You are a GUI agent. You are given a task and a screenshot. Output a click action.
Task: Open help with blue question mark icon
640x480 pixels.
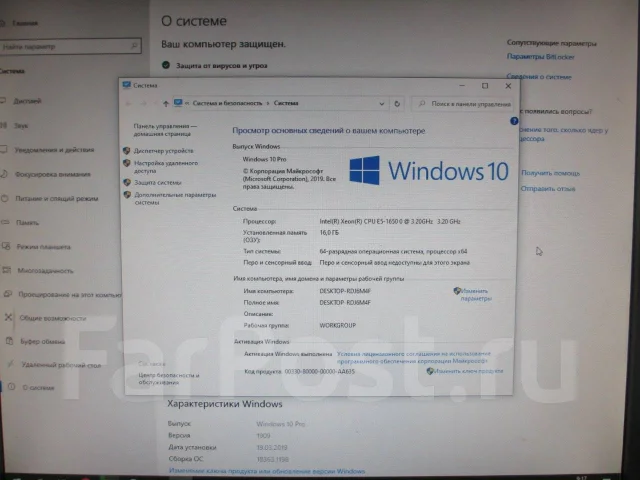pos(514,121)
